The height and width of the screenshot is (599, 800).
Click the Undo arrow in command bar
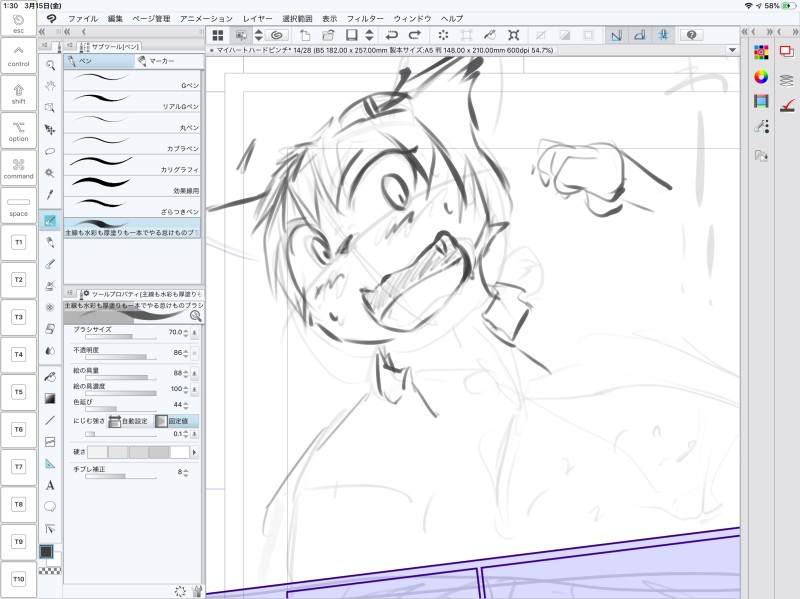click(392, 35)
